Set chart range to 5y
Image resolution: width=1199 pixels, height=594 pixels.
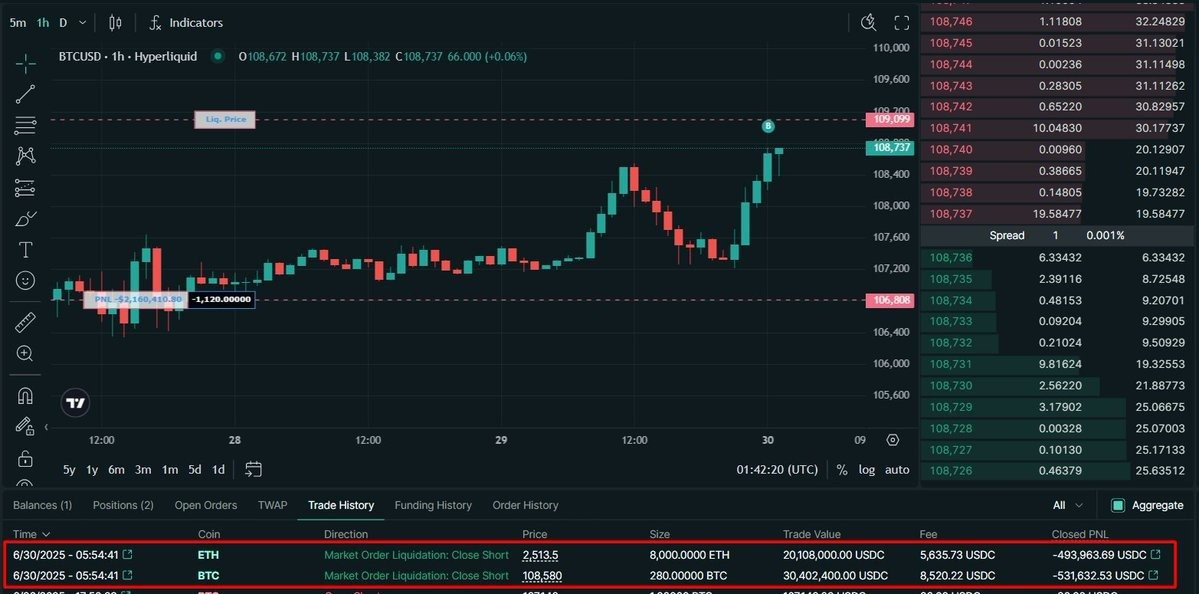point(70,470)
